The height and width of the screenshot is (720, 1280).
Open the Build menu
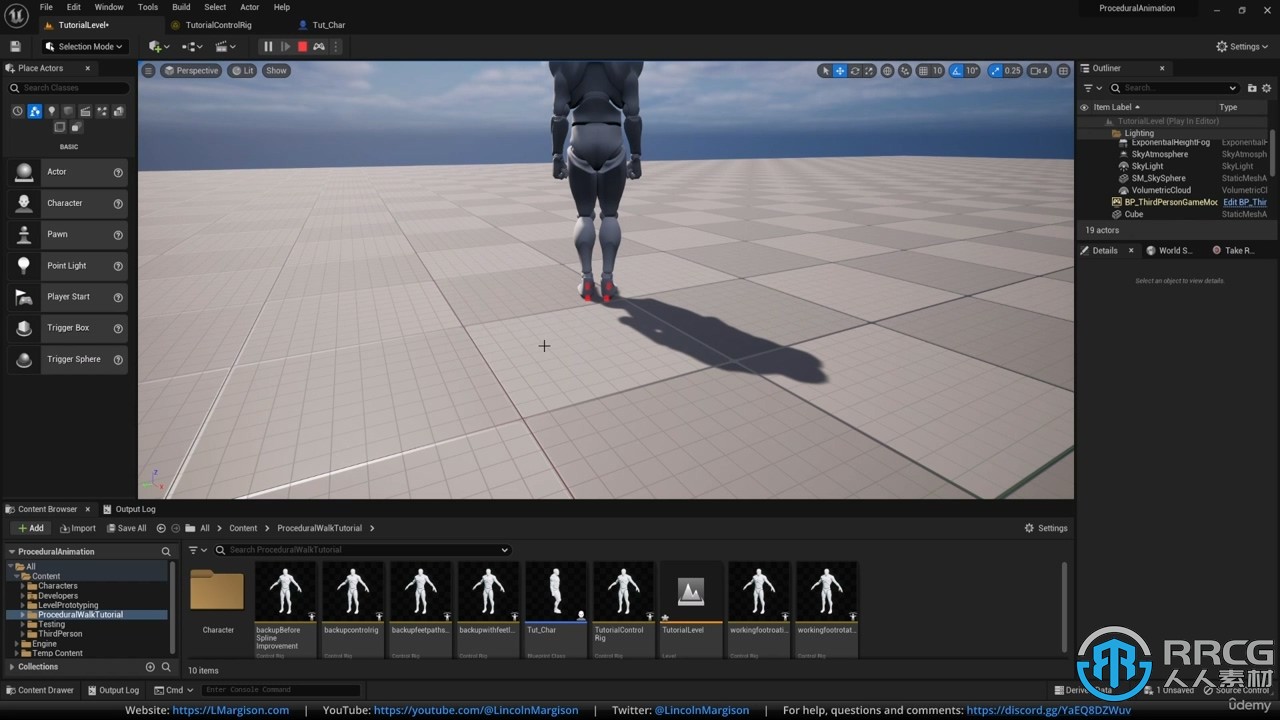(x=181, y=7)
